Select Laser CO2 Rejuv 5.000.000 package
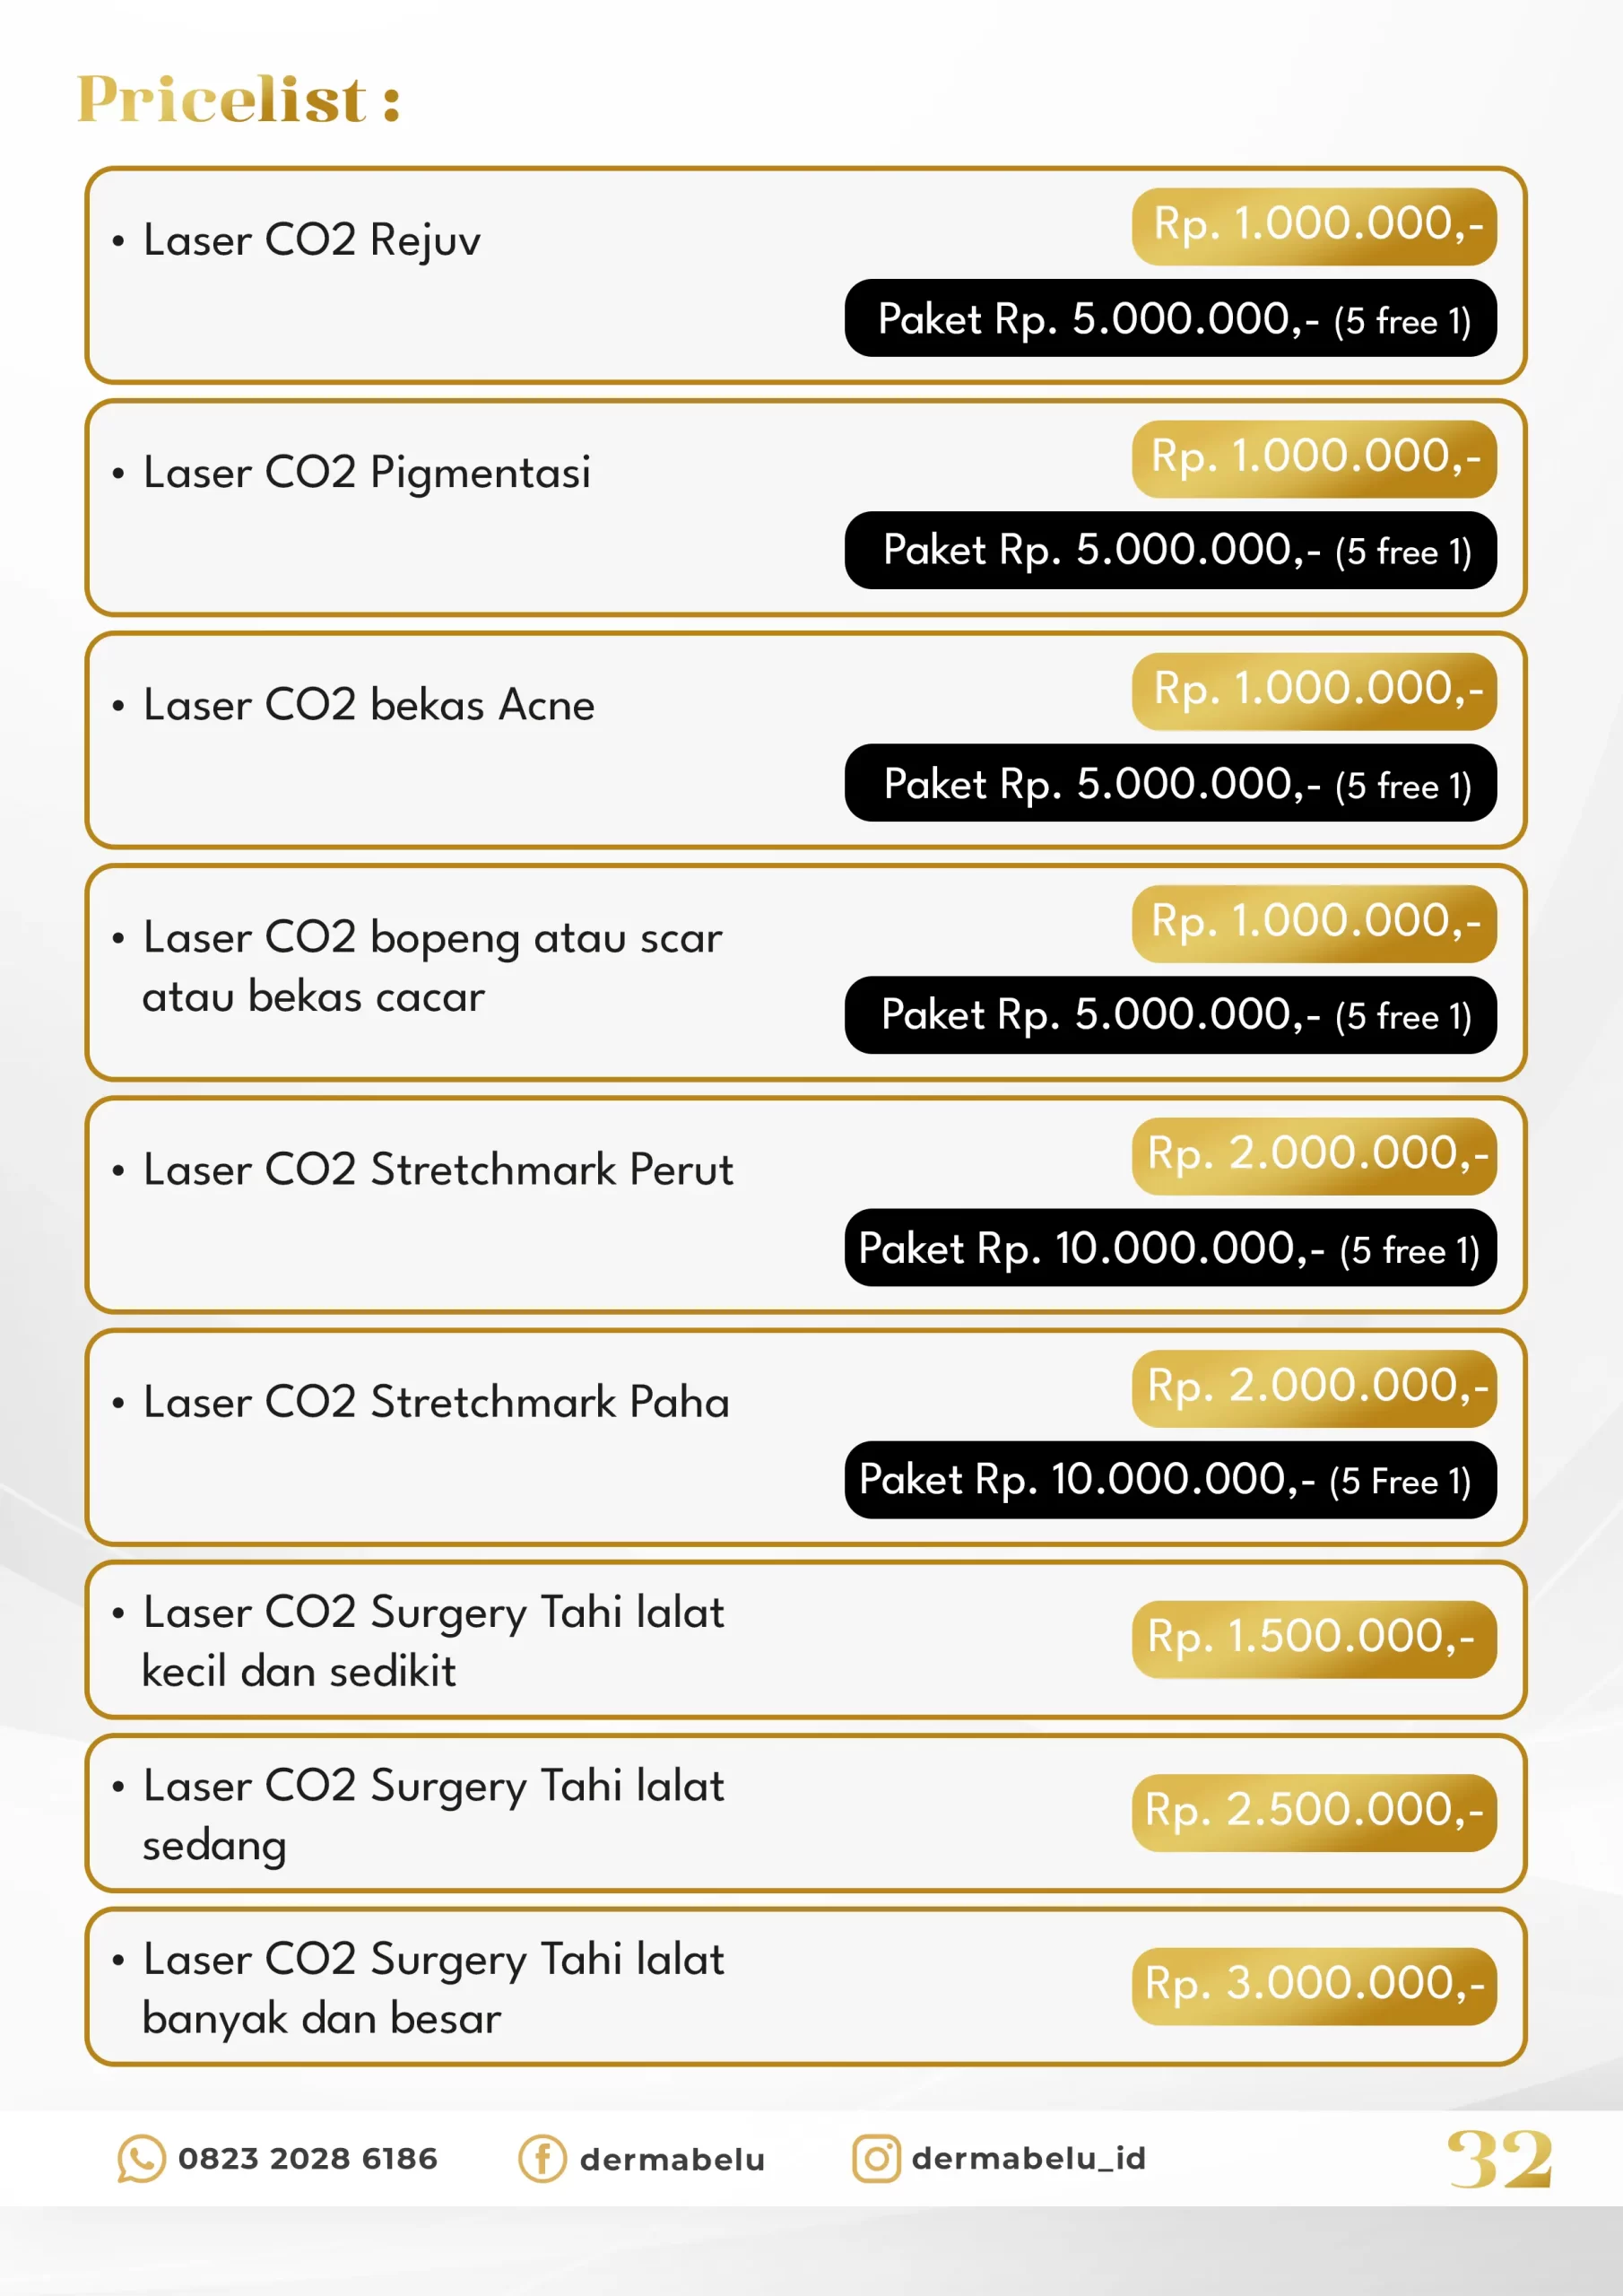 (1170, 318)
